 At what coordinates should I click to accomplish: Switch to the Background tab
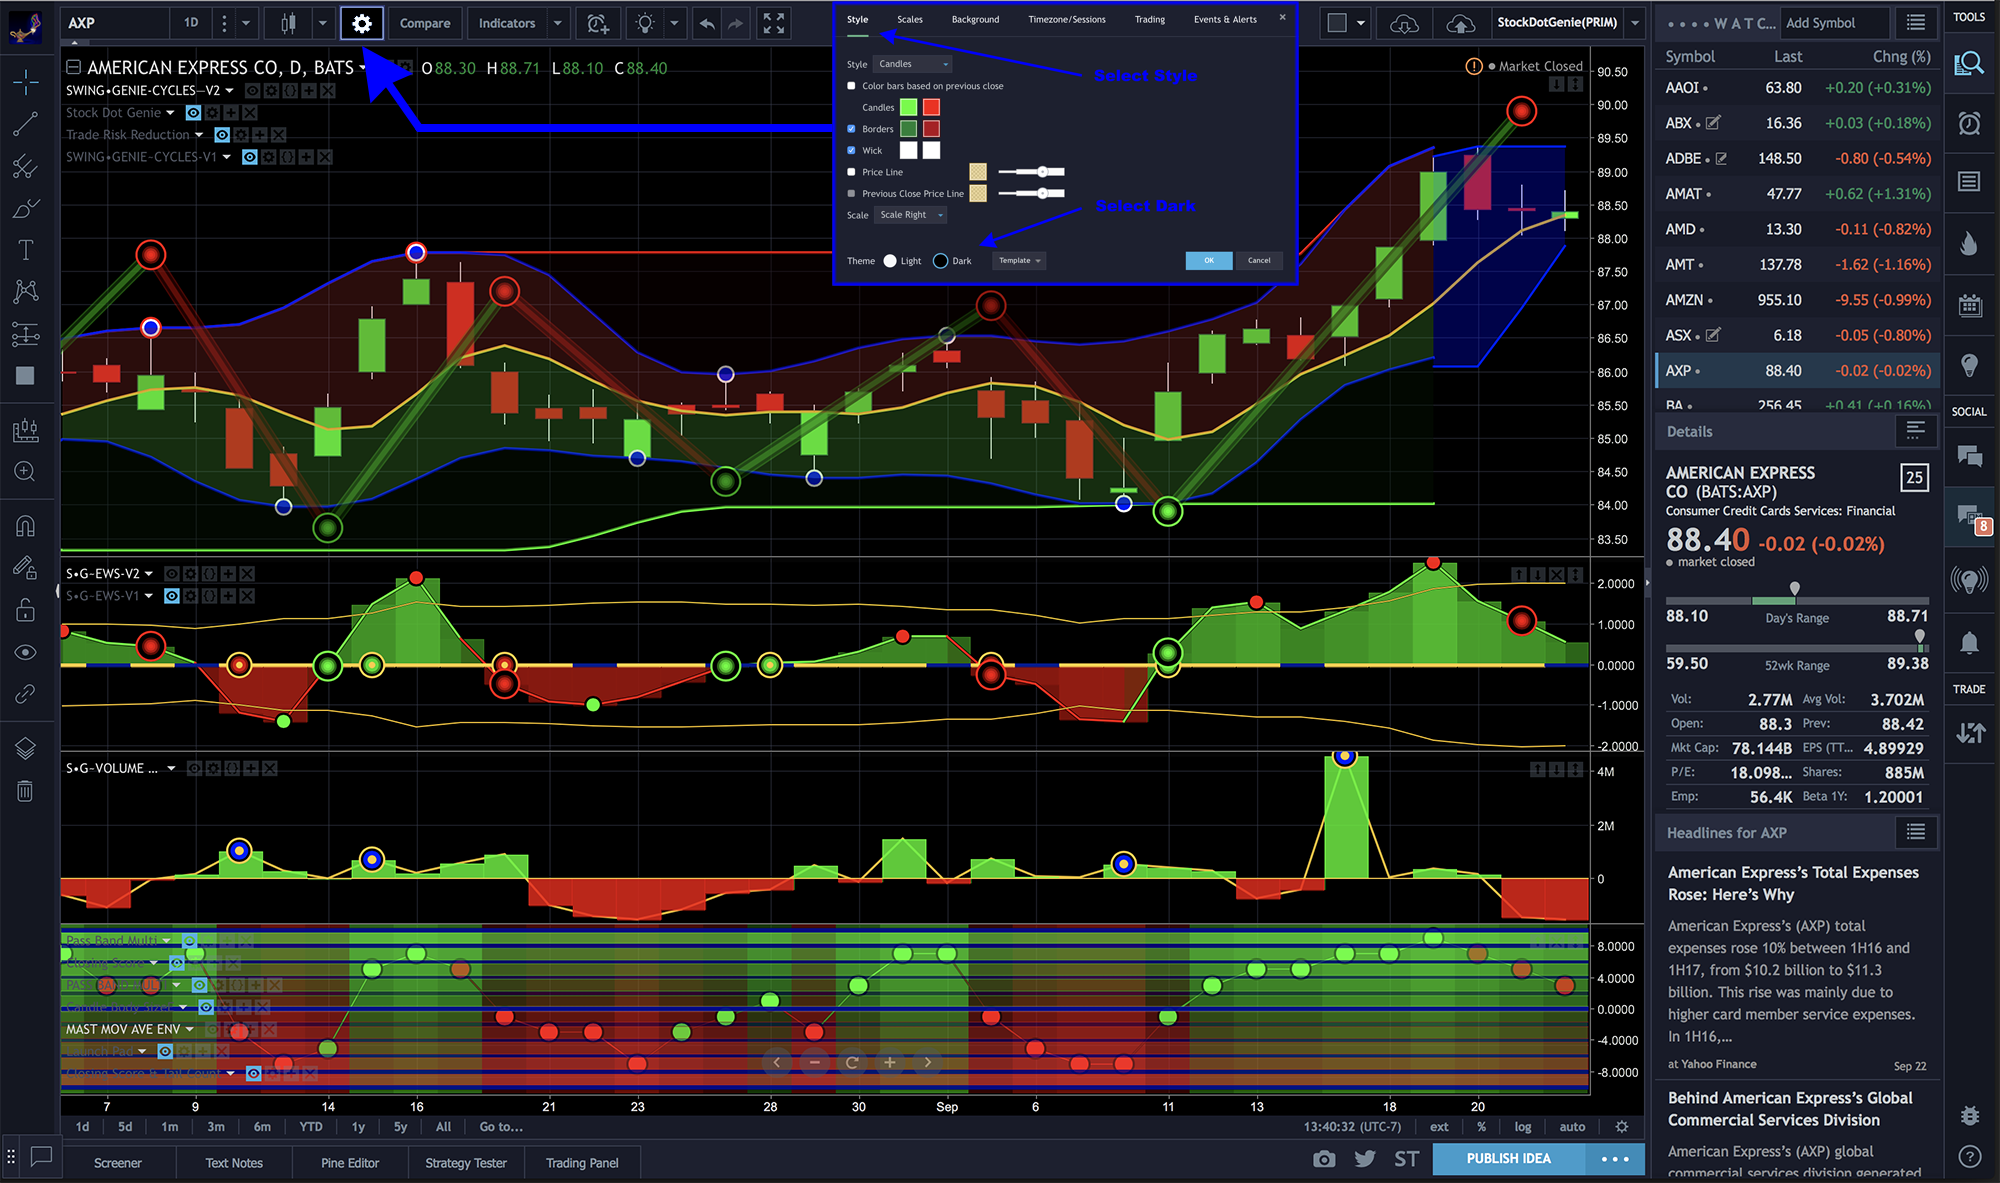975,20
